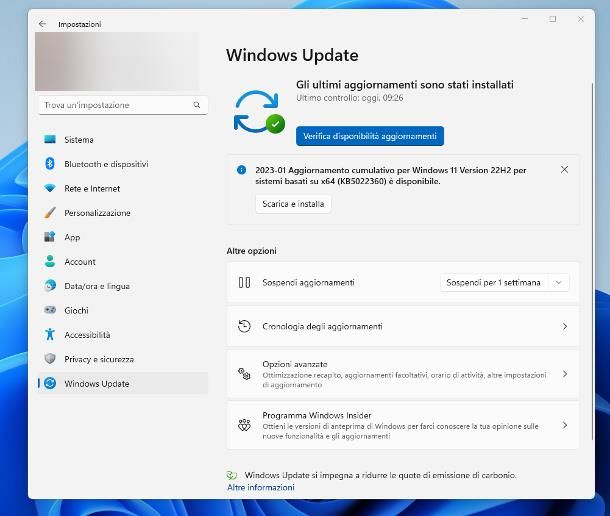Click the Account person icon
The height and width of the screenshot is (516, 610).
tap(50, 261)
